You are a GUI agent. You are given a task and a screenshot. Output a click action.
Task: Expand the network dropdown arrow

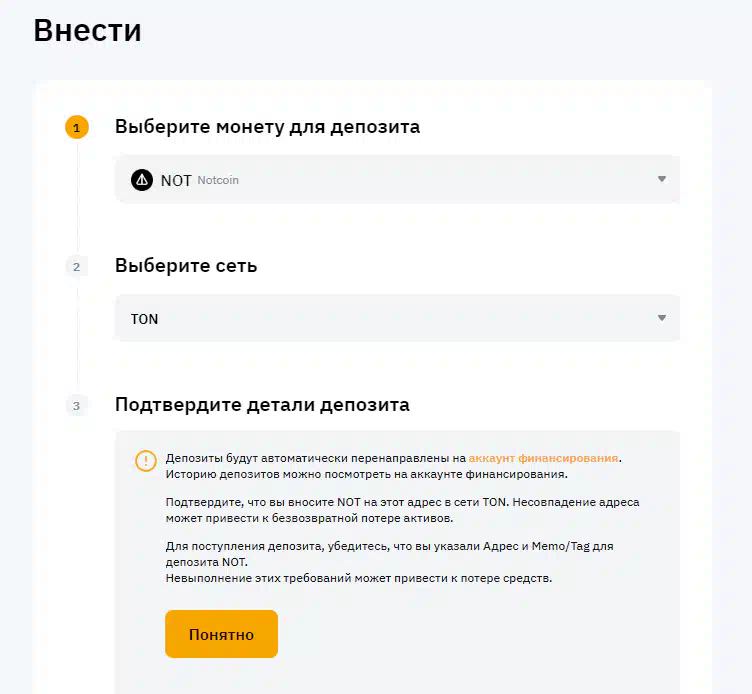point(662,318)
